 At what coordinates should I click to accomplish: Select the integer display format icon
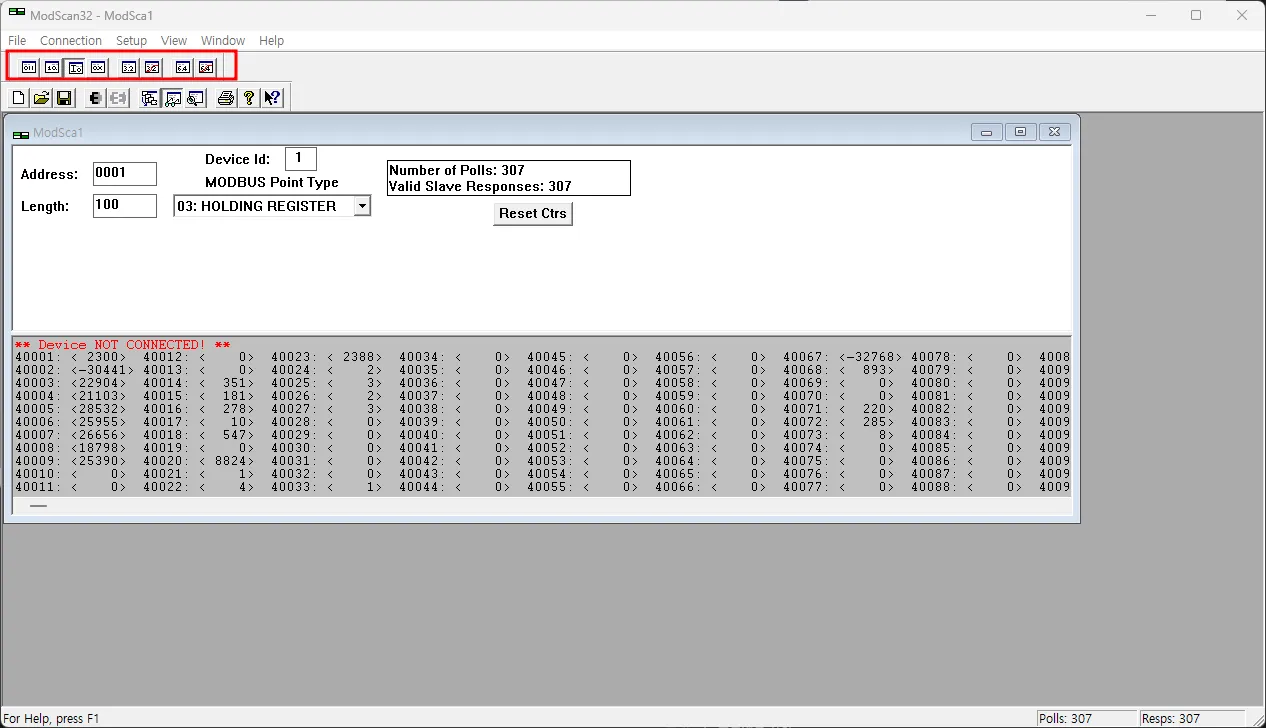coord(76,67)
